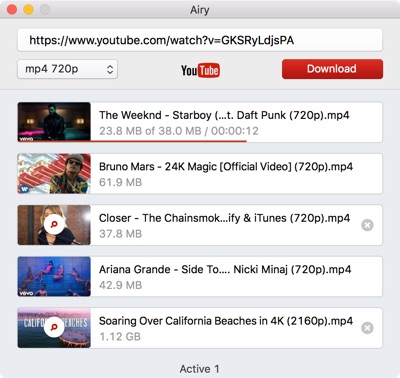
Task: Click the Closer Chainsmokers file title
Action: 224,218
